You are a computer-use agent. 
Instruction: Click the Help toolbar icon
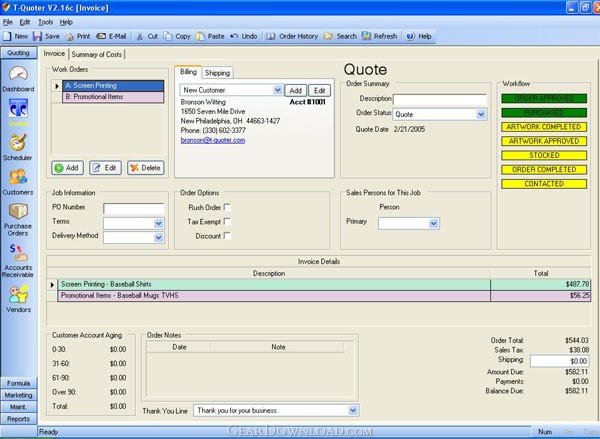click(410, 36)
